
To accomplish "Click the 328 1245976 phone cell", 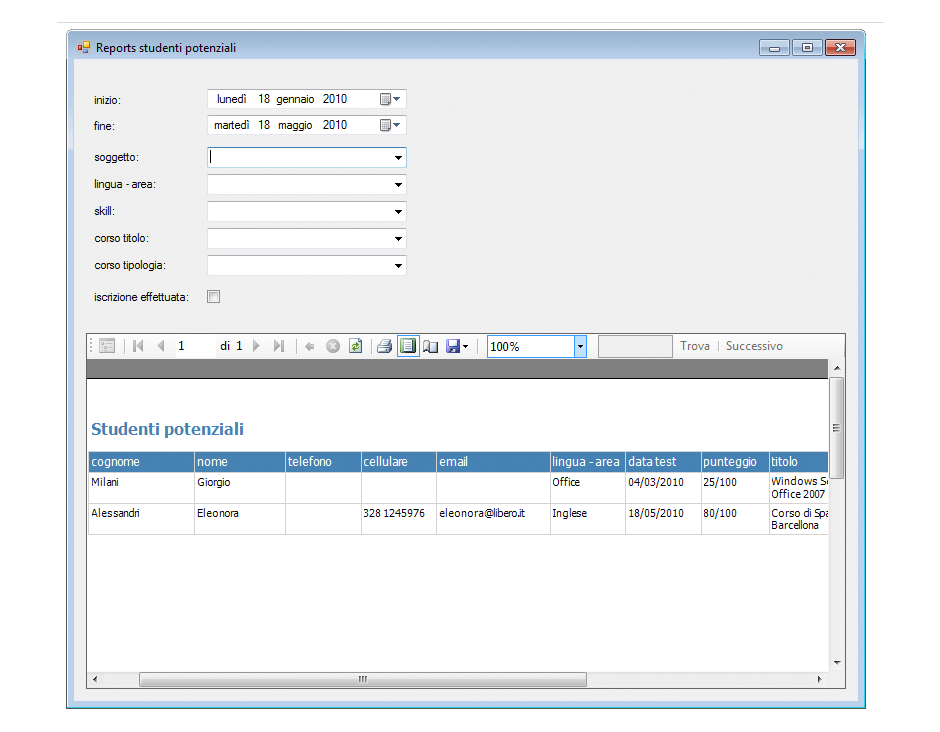I will (x=399, y=519).
